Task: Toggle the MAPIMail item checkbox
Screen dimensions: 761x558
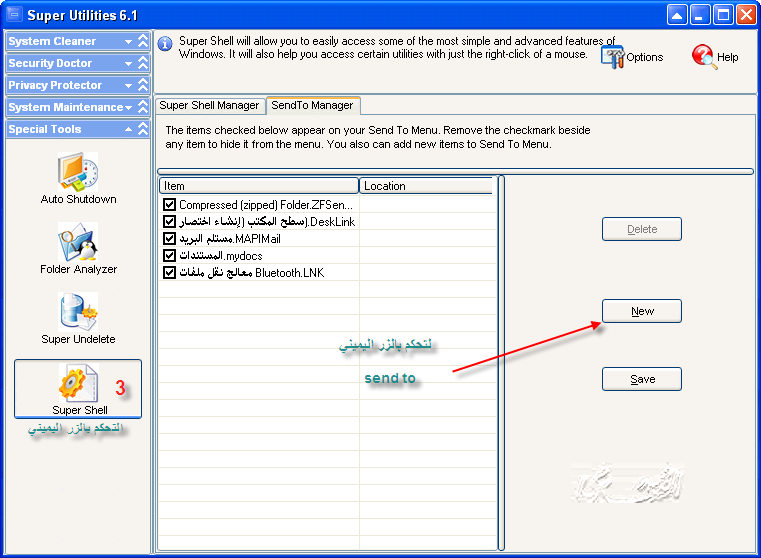Action: (169, 239)
